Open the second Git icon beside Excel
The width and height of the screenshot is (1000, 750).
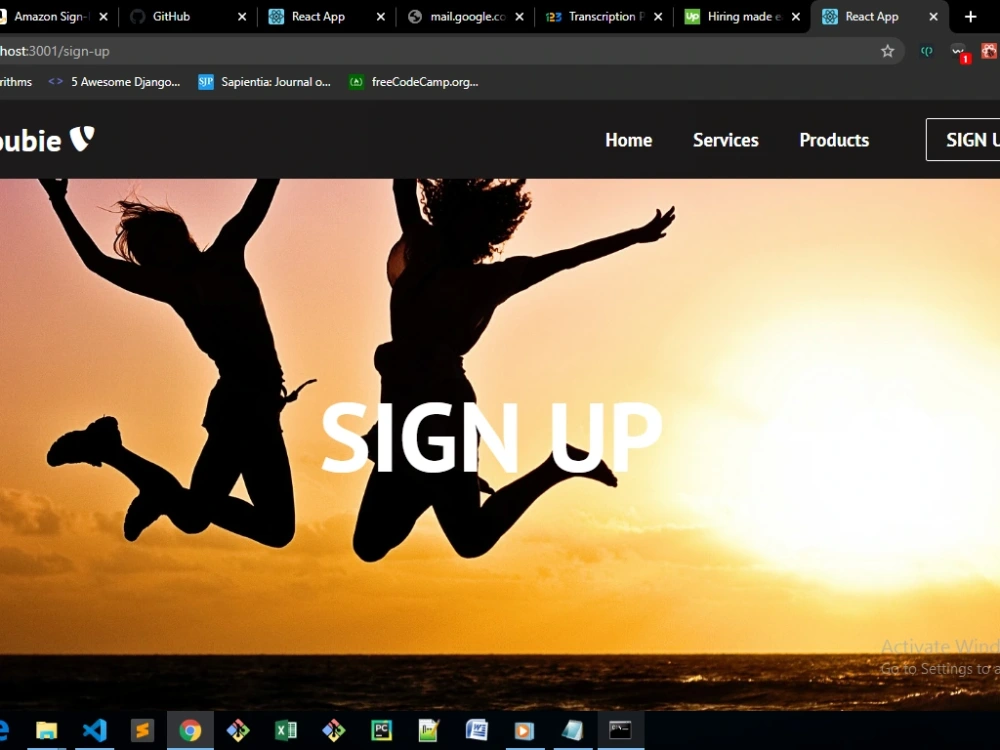tap(334, 730)
